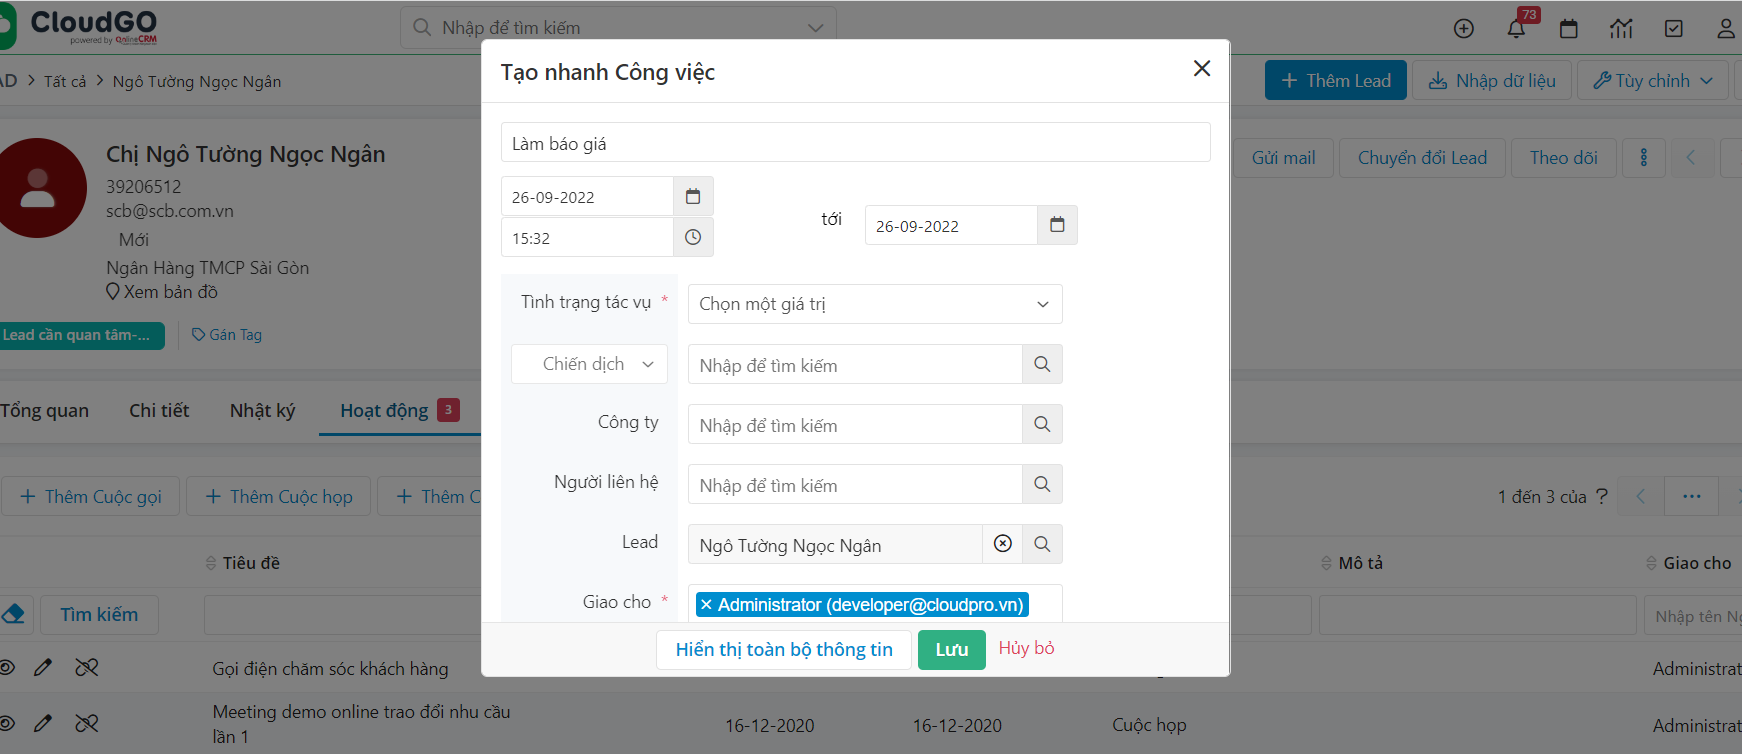Open the user profile icon
Viewport: 1742px width, 754px height.
coord(1726,28)
